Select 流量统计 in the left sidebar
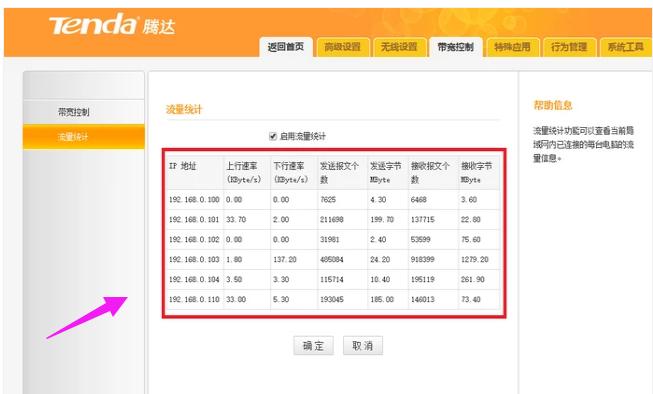This screenshot has width=653, height=394. pyautogui.click(x=84, y=136)
